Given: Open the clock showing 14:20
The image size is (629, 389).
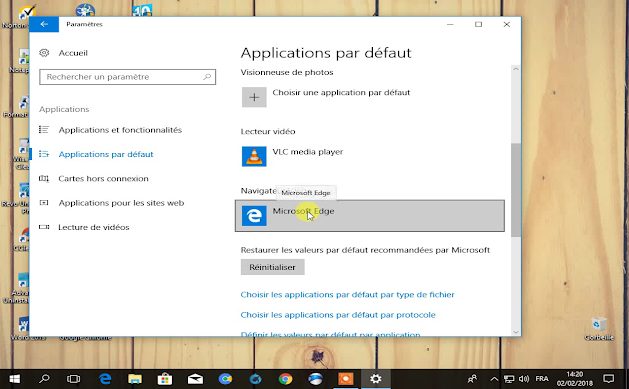Looking at the screenshot, I should tap(574, 379).
